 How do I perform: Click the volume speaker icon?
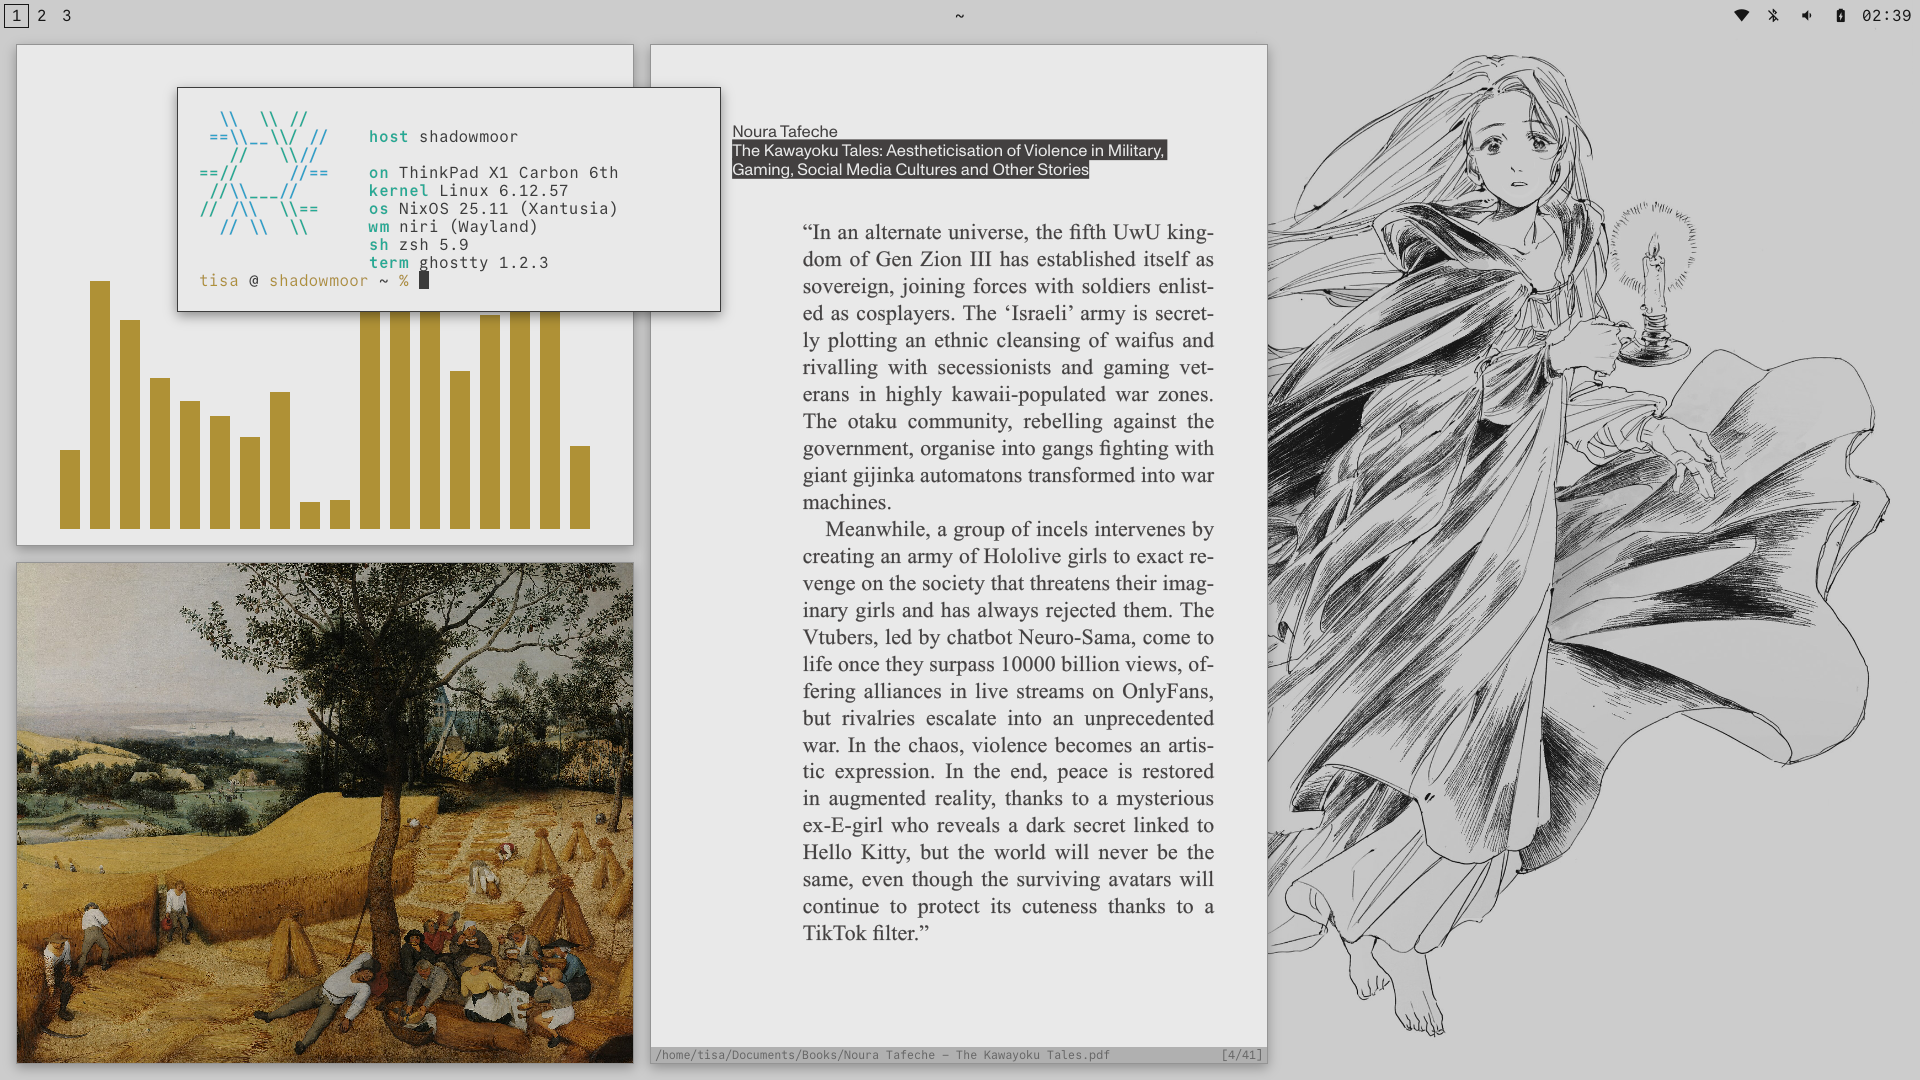[x=1806, y=15]
